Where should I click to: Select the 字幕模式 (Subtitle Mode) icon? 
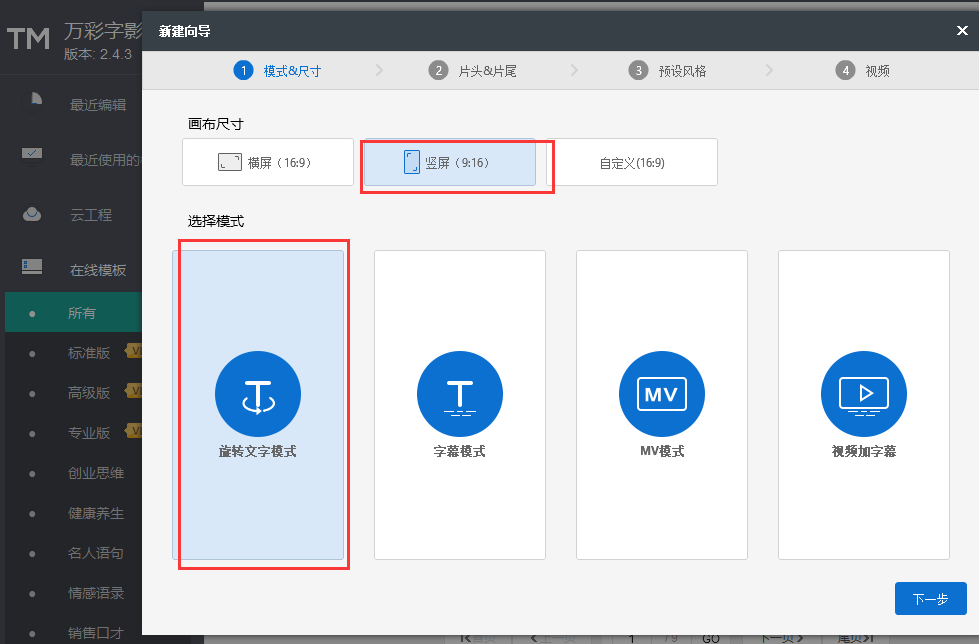point(459,394)
